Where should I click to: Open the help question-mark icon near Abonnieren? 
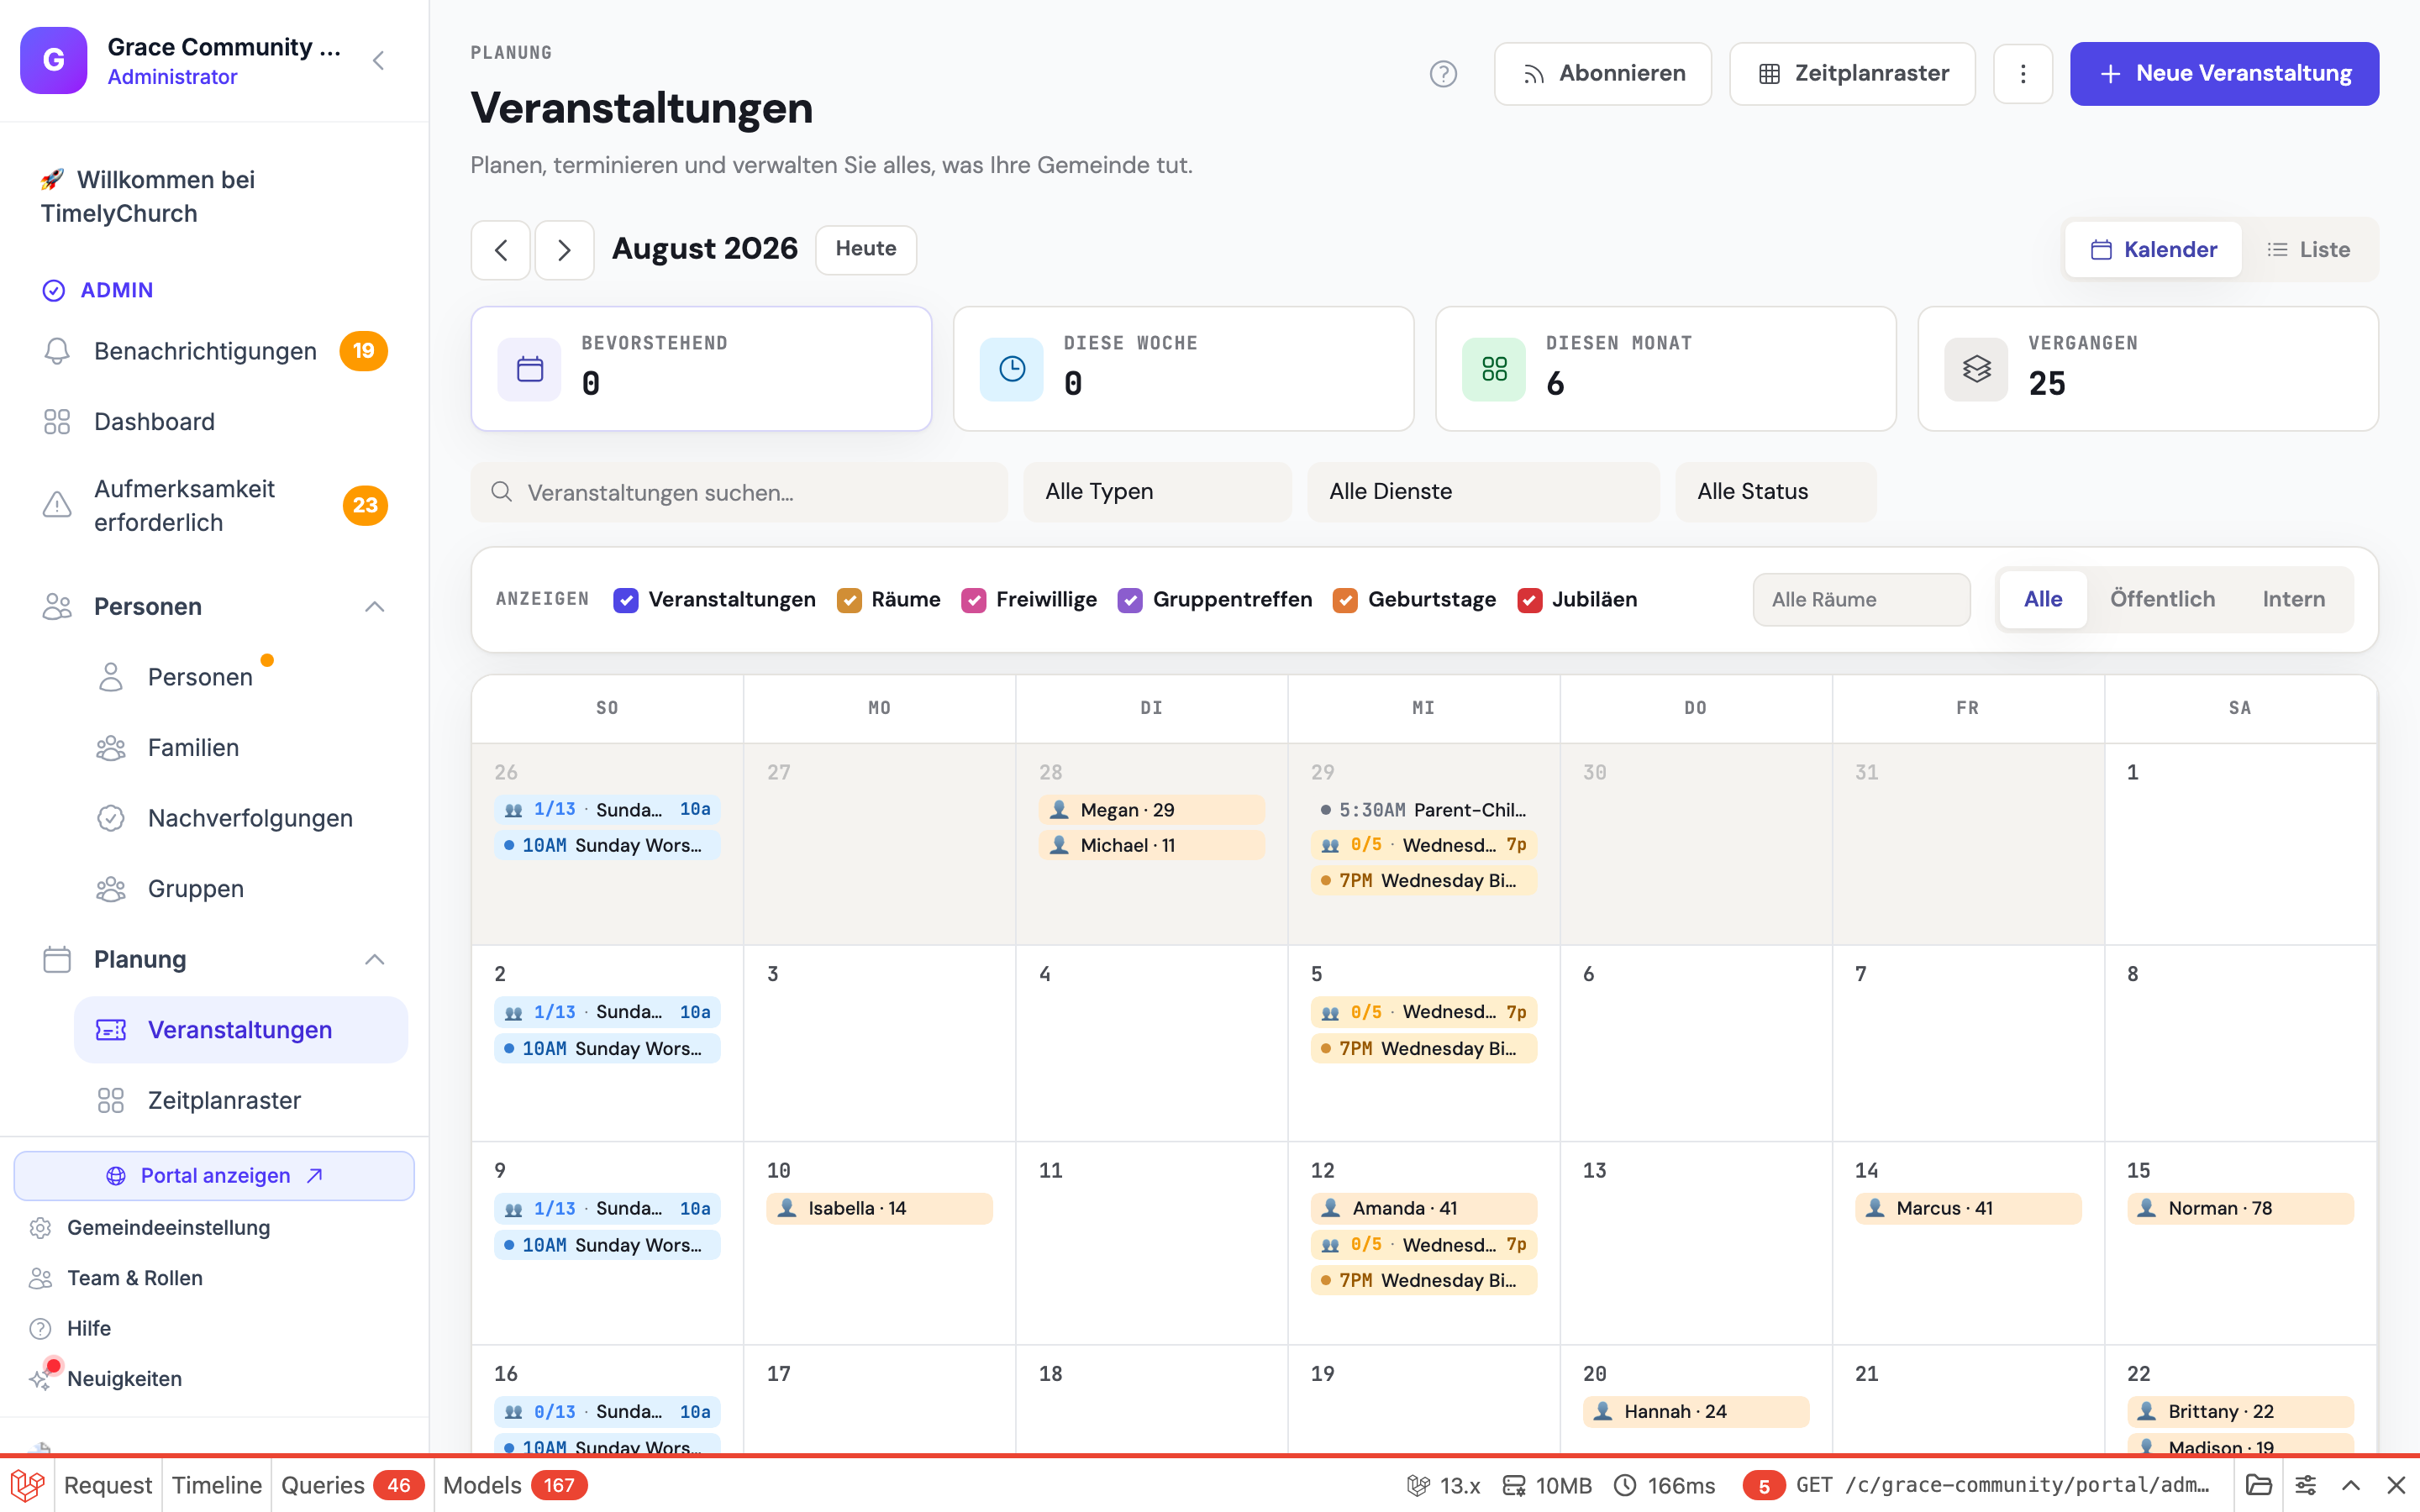click(1443, 74)
